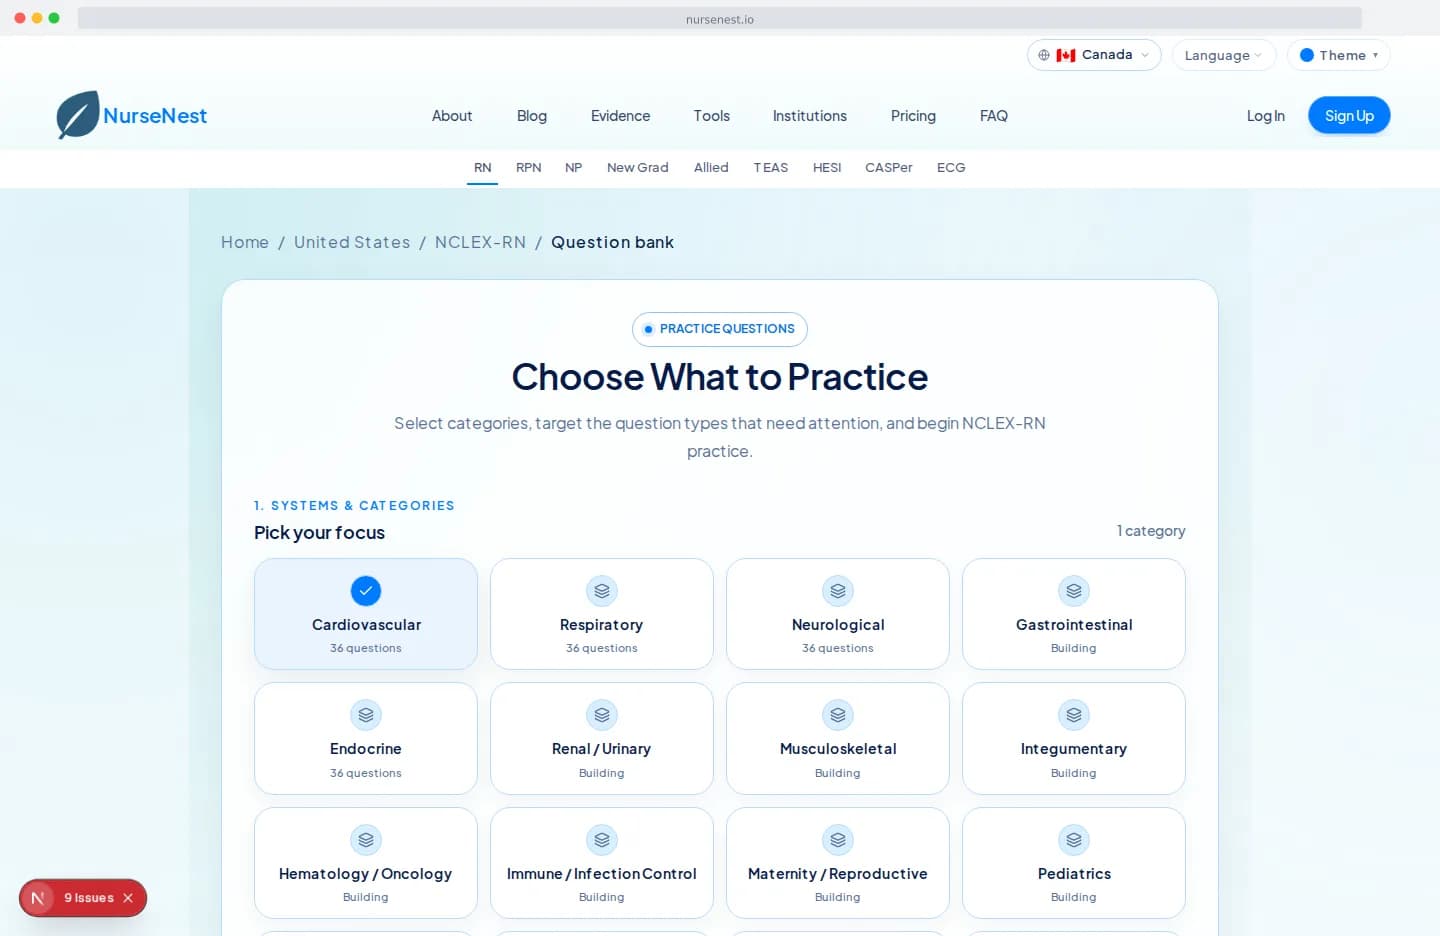Viewport: 1440px width, 936px height.
Task: Click the 'Question bank' breadcrumb text
Action: coord(612,242)
